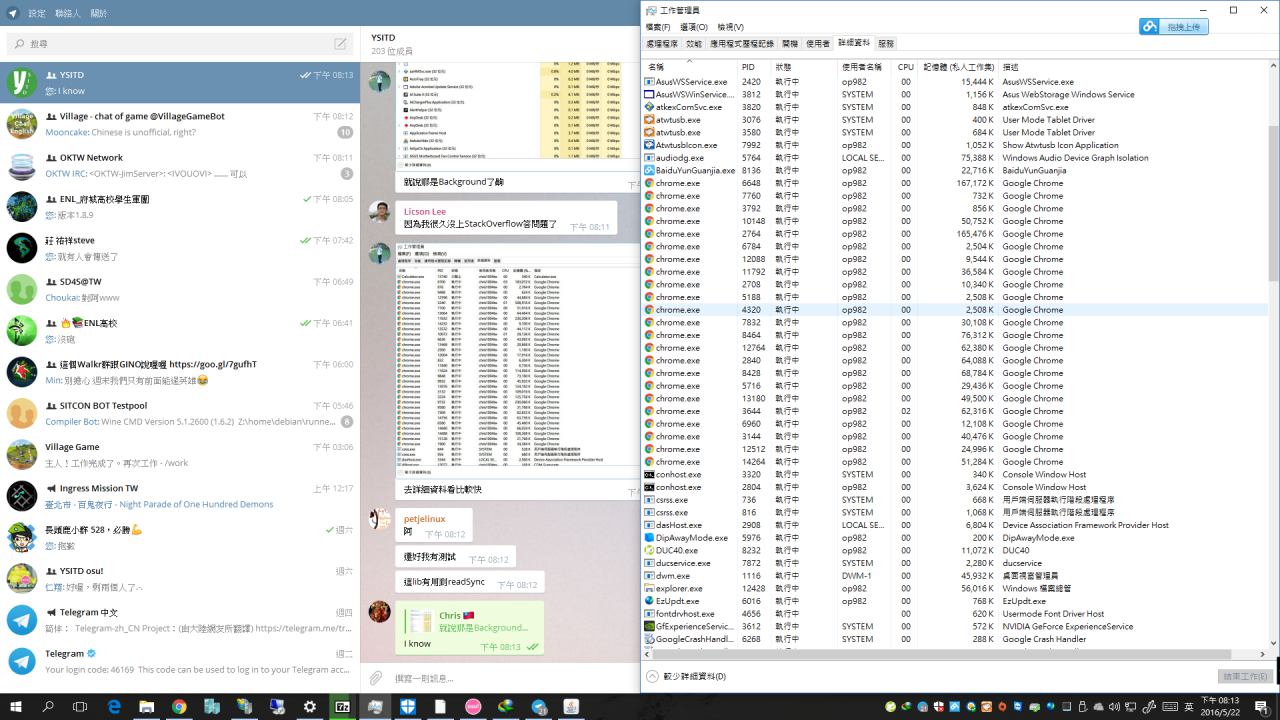
Task: Click the 聯絡人 link in Telegram header
Action: (68, 14)
